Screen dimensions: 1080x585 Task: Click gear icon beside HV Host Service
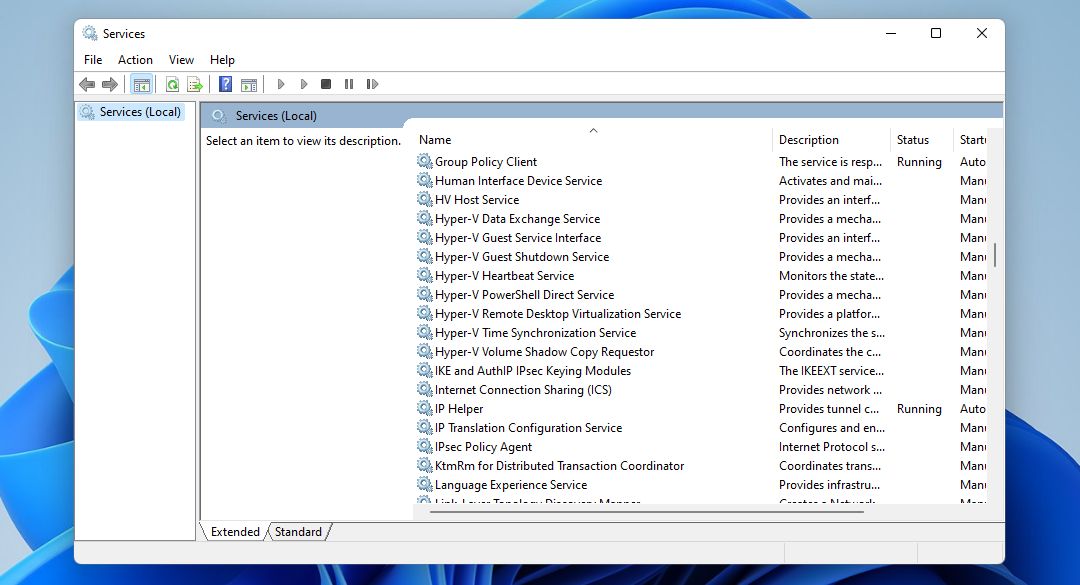pos(424,199)
